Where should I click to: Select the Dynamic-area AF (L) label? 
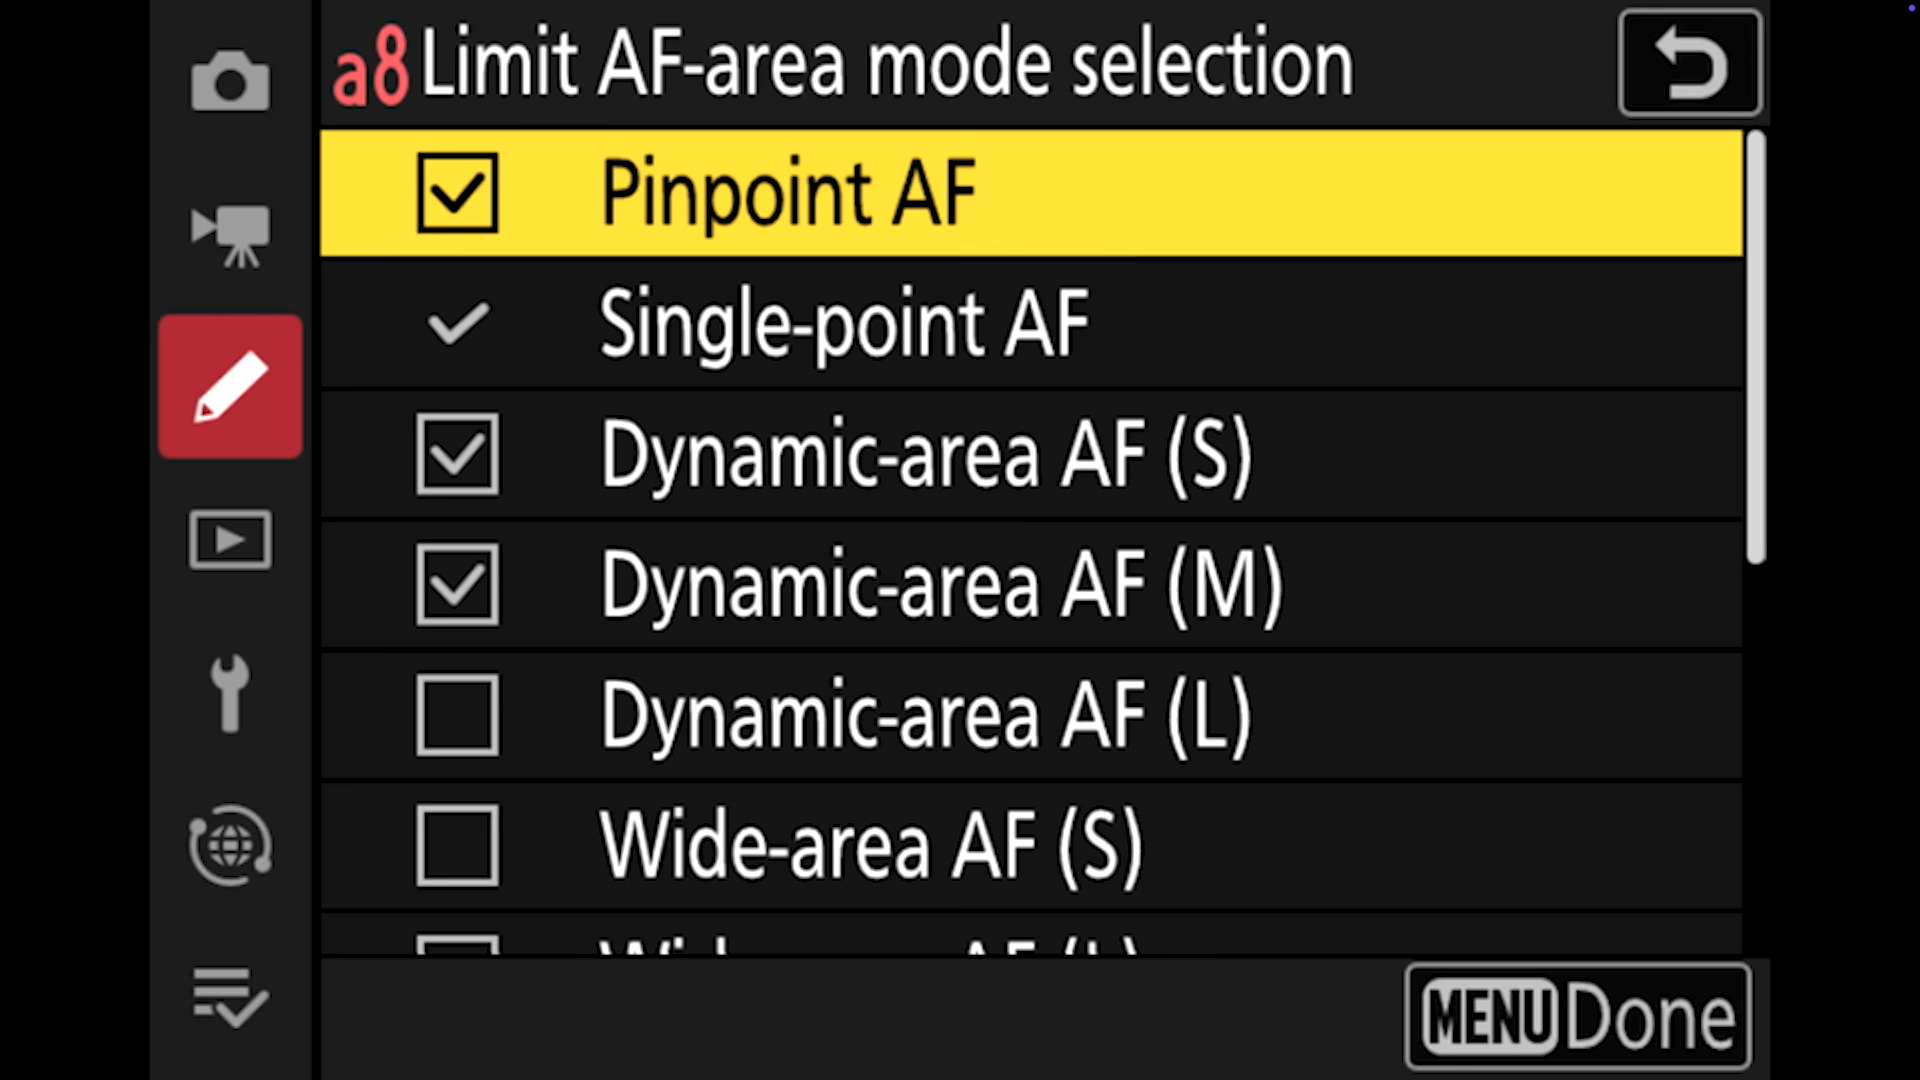(925, 715)
